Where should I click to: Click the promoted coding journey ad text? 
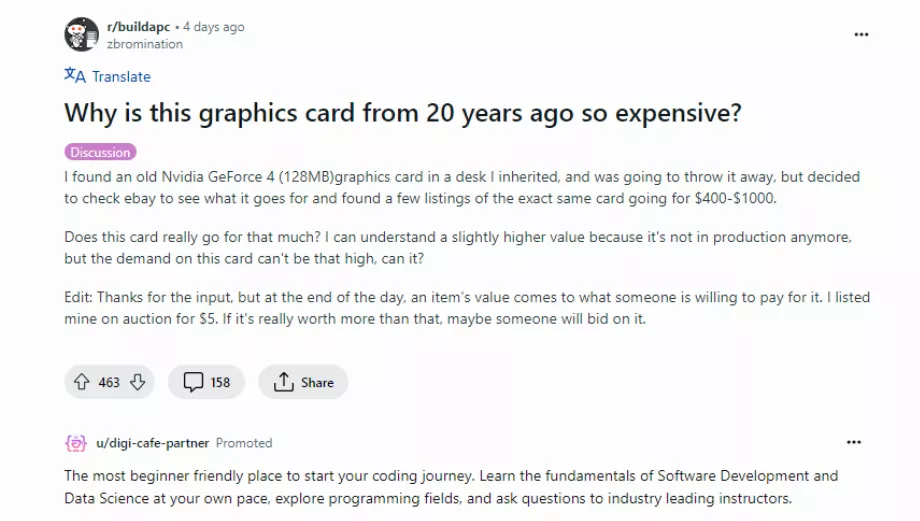click(451, 487)
